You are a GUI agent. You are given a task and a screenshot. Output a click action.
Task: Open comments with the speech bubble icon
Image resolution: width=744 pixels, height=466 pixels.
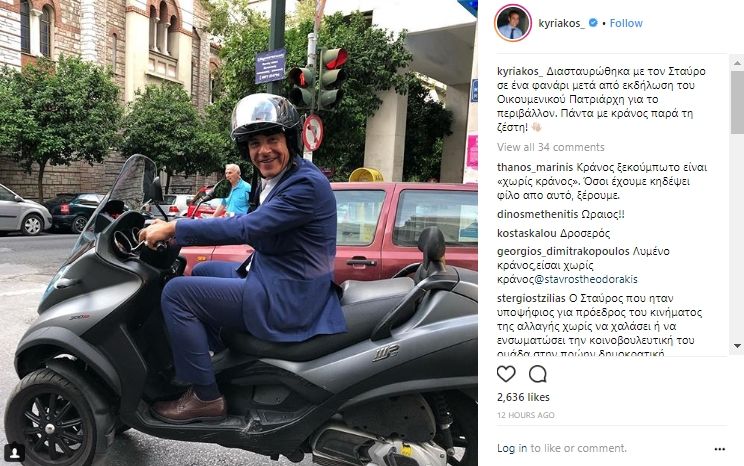click(538, 374)
